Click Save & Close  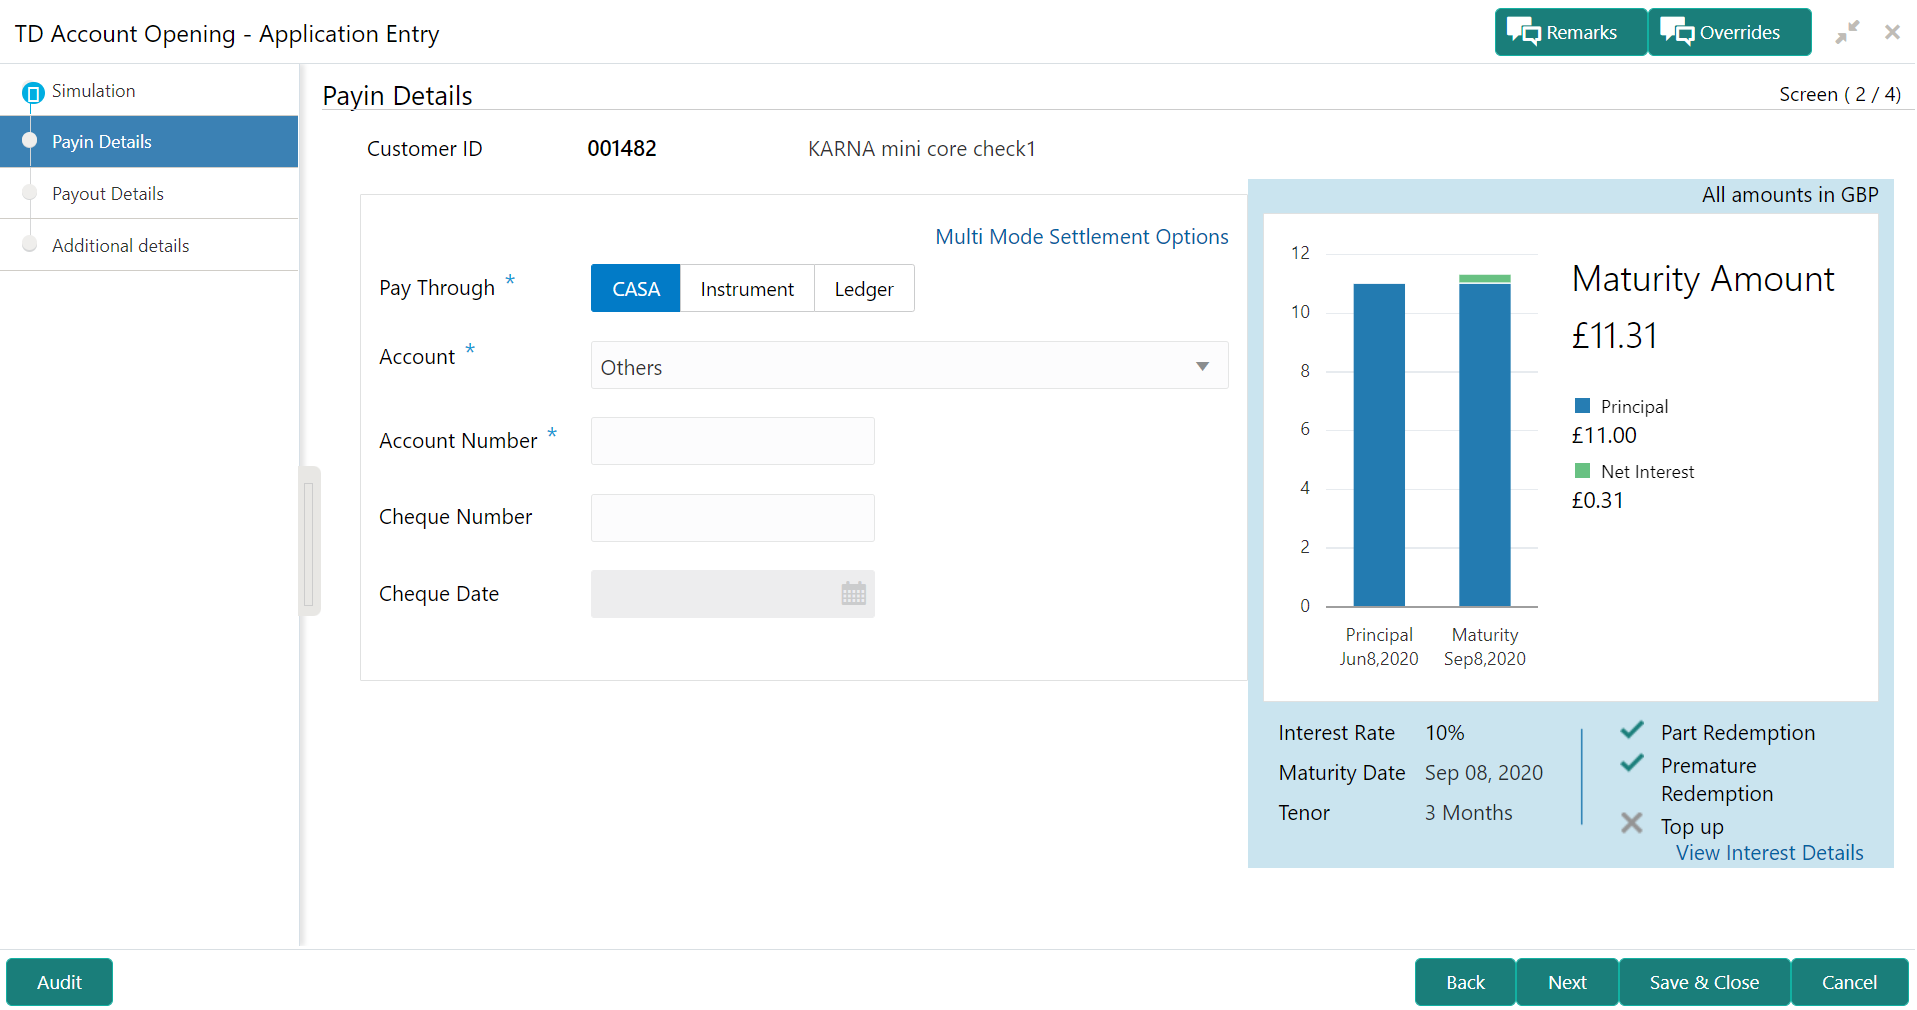tap(1704, 982)
